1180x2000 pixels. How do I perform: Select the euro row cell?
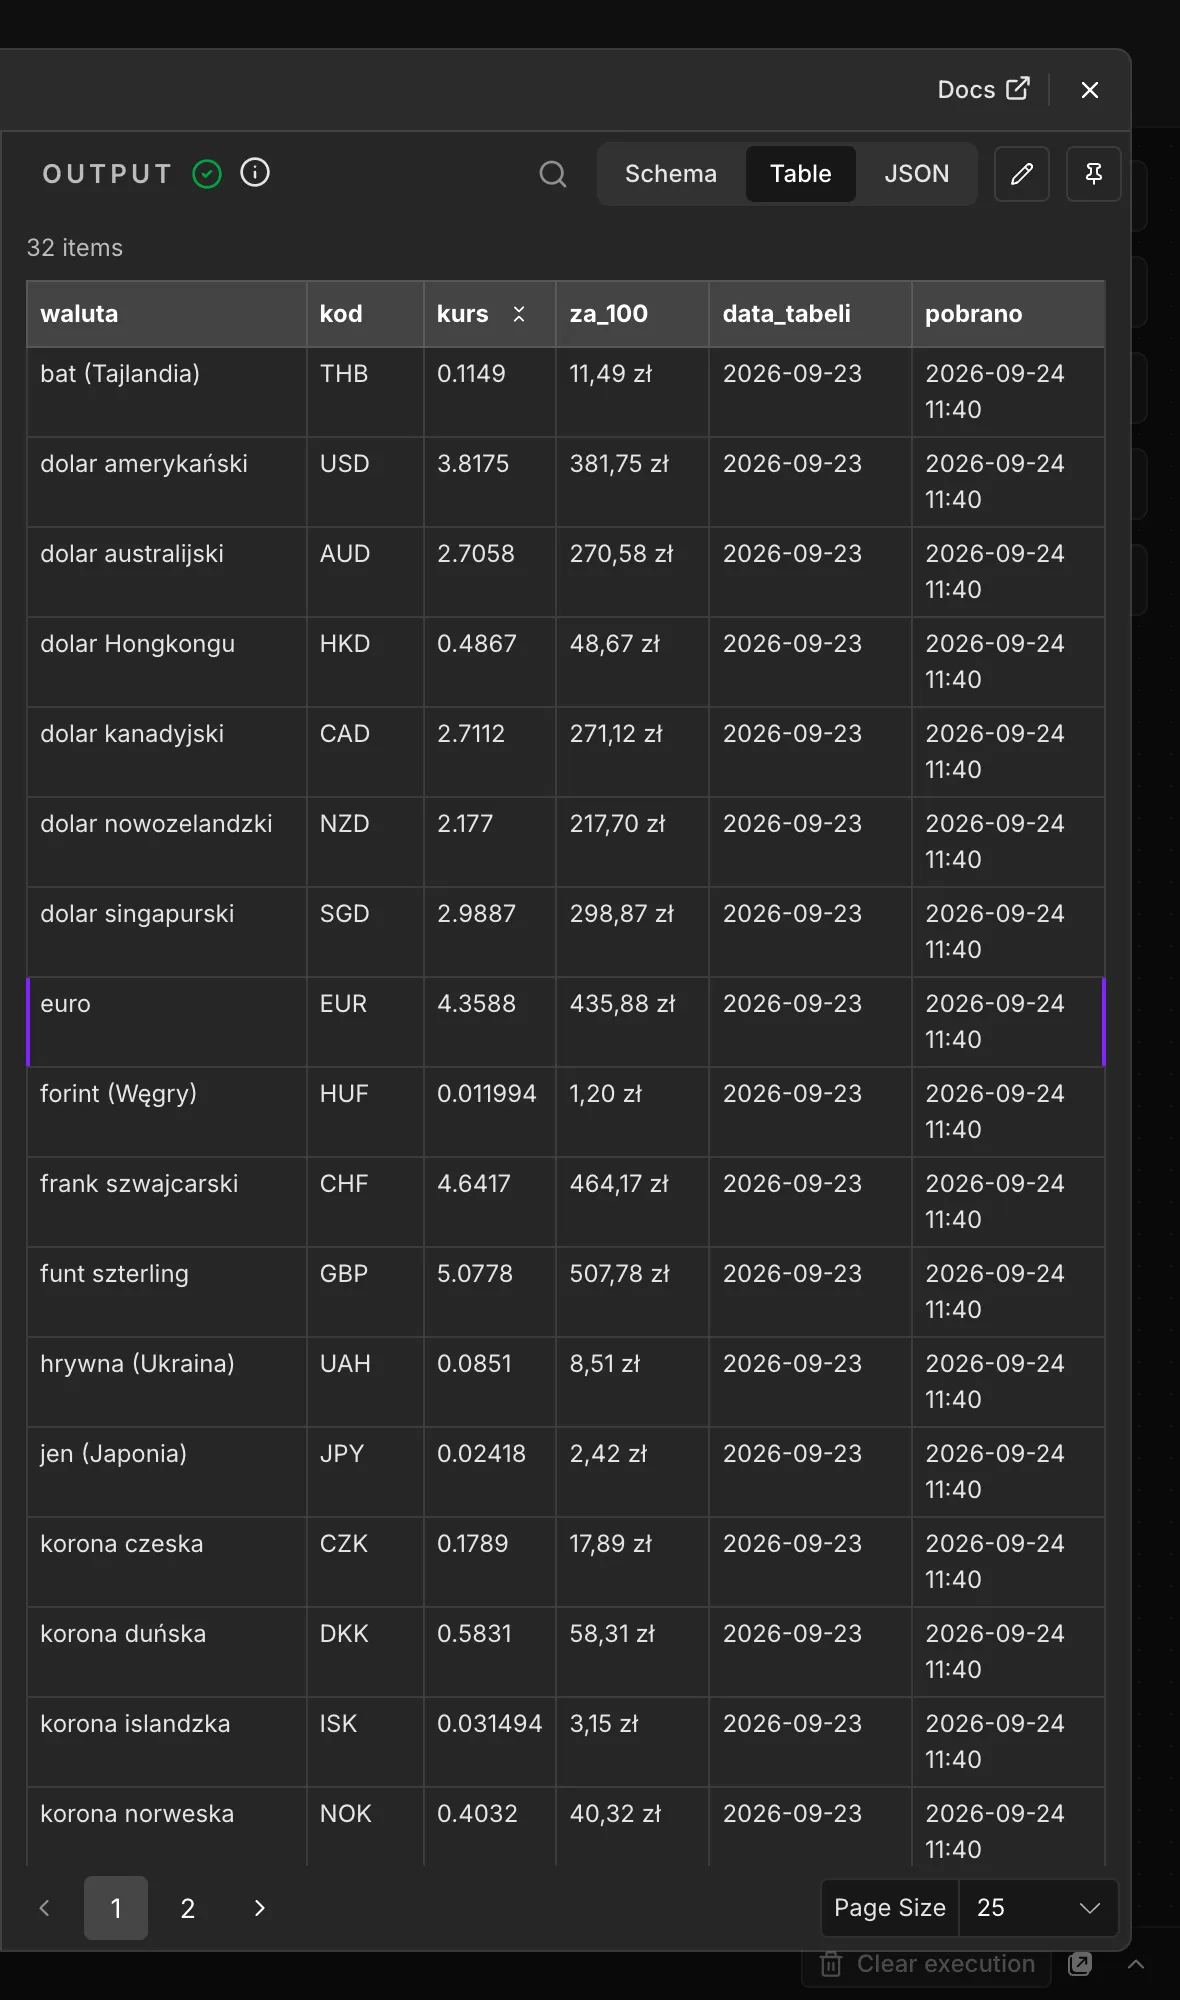point(166,1022)
